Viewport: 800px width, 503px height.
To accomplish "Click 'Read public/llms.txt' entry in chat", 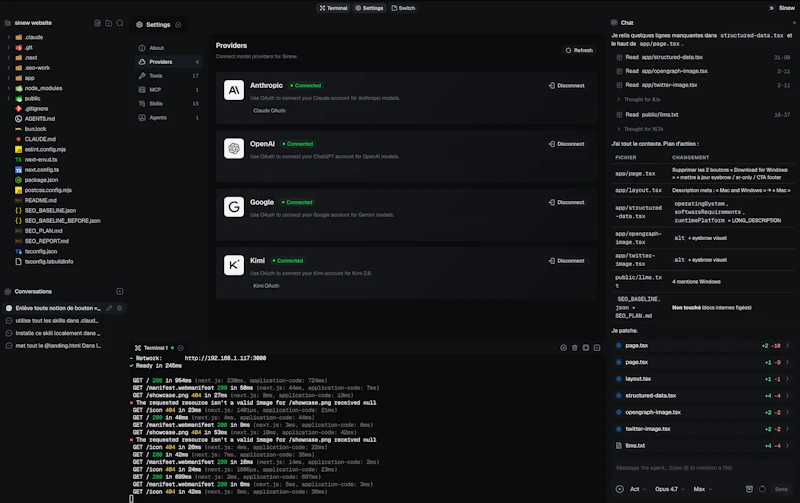I will pyautogui.click(x=703, y=115).
